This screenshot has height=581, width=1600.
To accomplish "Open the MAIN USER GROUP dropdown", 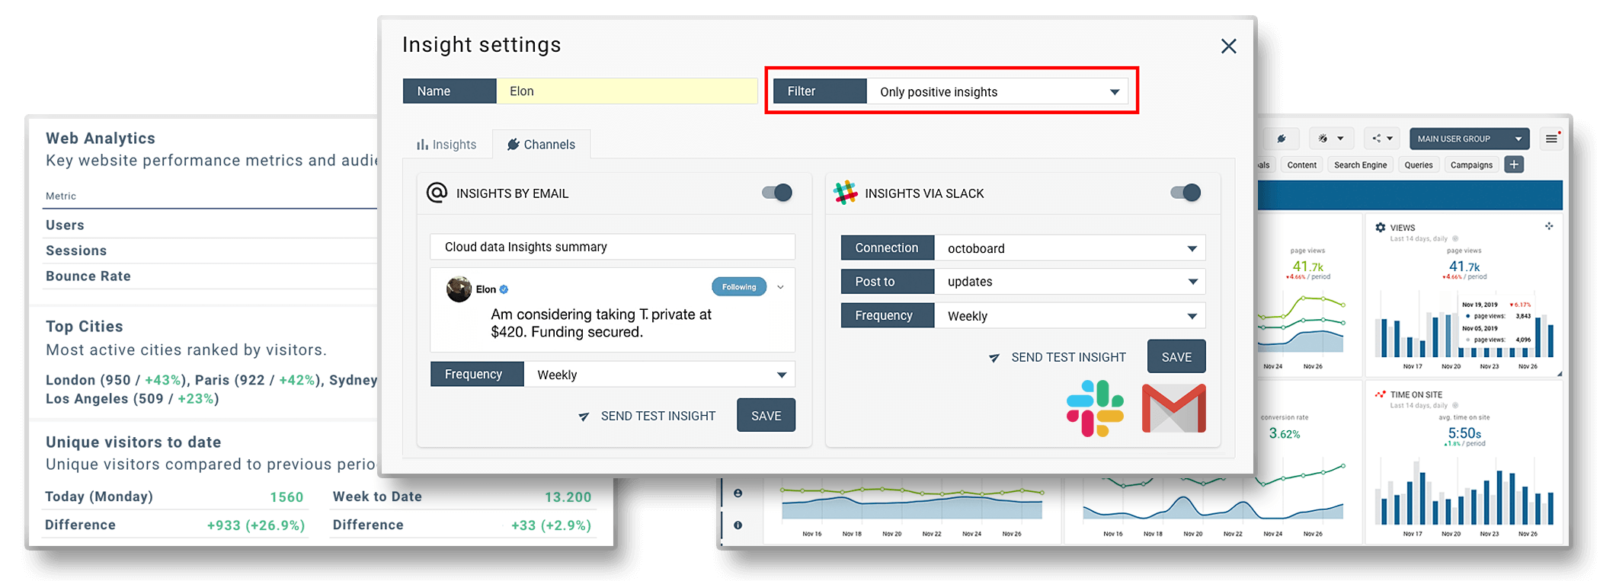I will [x=1469, y=139].
